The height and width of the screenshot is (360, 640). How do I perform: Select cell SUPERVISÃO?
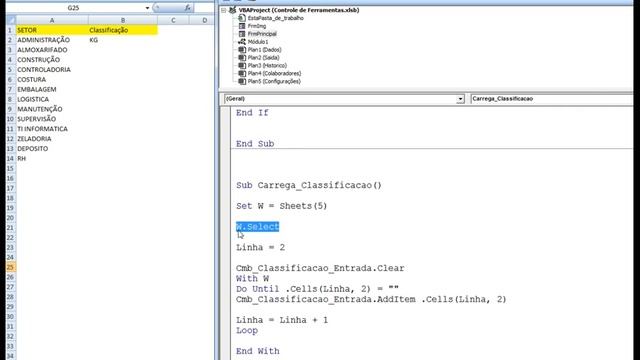pyautogui.click(x=52, y=119)
